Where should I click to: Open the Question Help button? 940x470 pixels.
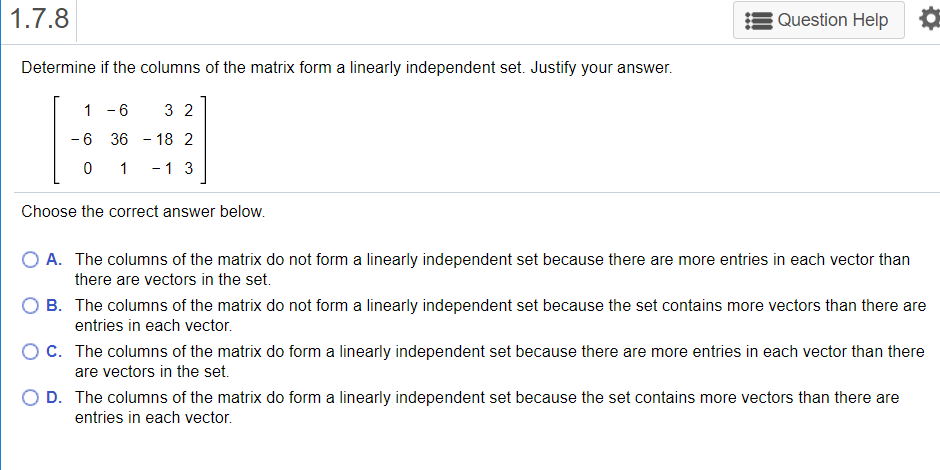coord(818,20)
